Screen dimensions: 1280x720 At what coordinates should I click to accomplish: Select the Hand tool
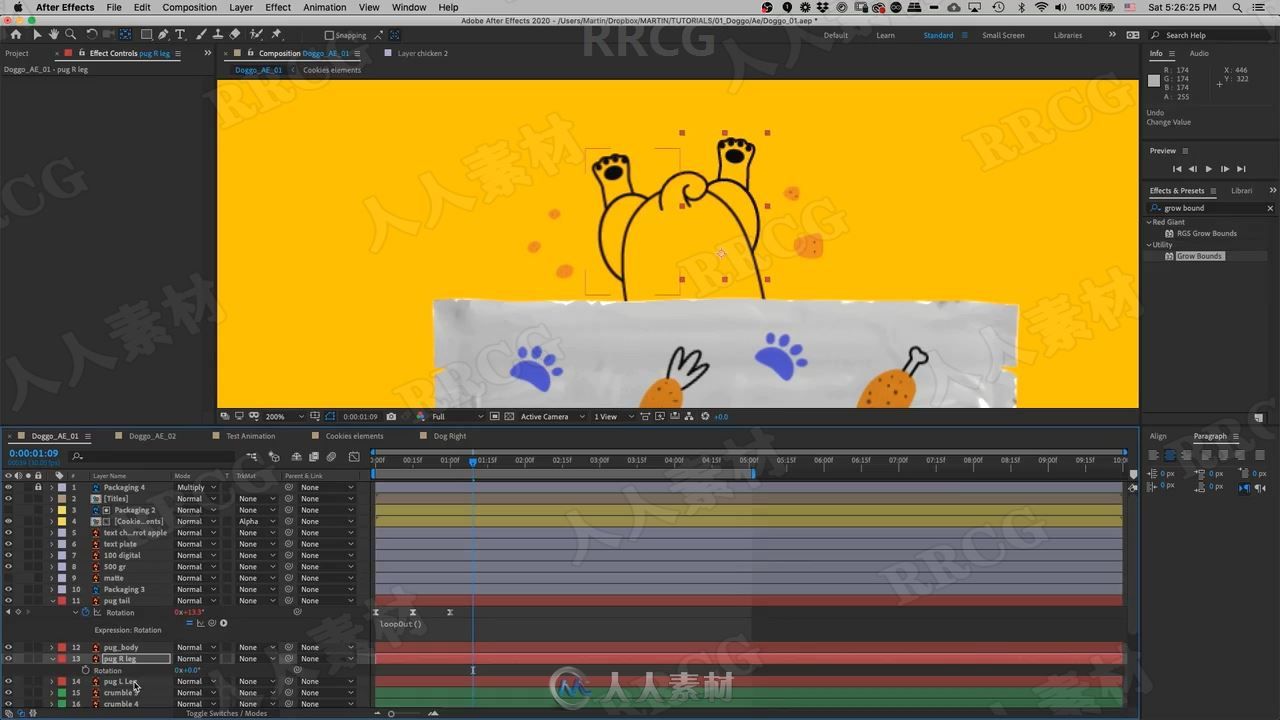tap(54, 34)
